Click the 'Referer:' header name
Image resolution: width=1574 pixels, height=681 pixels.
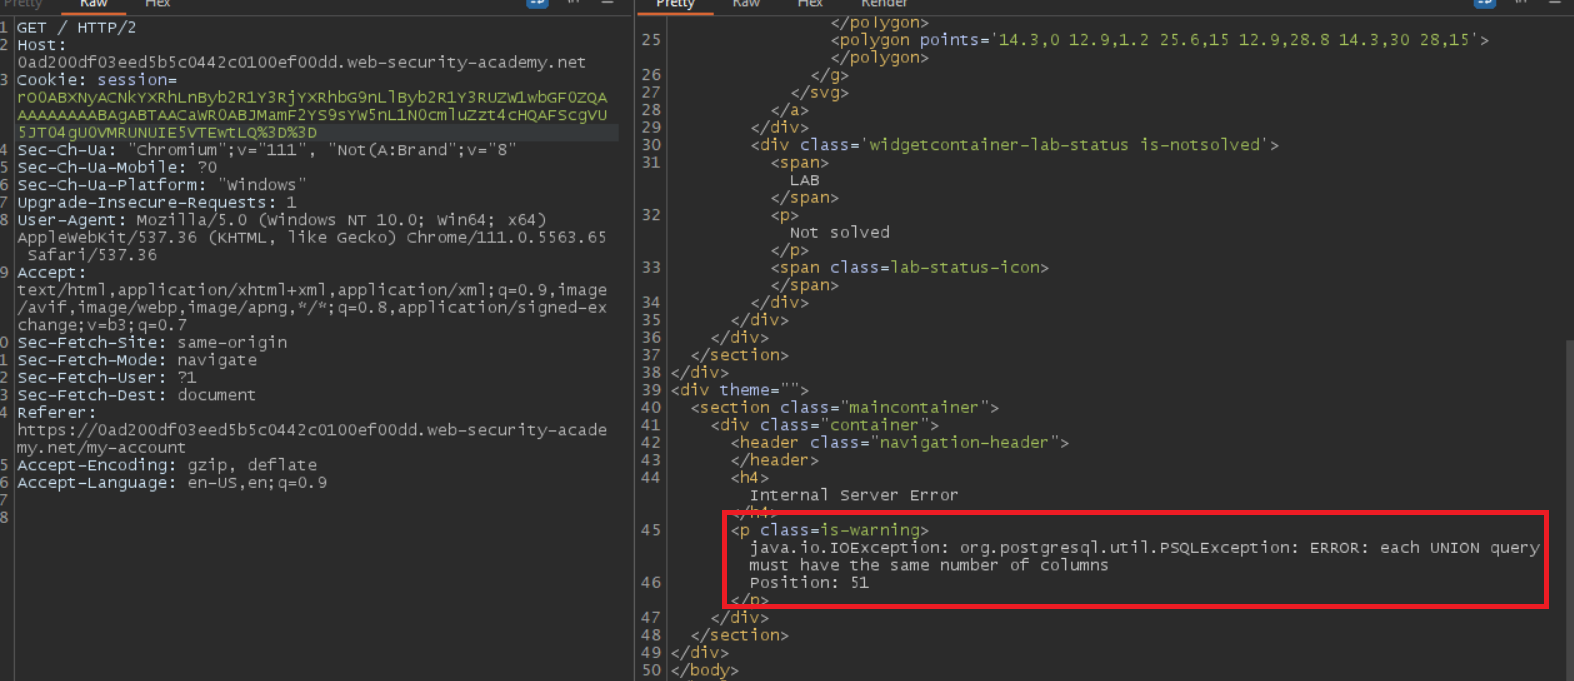click(x=57, y=412)
